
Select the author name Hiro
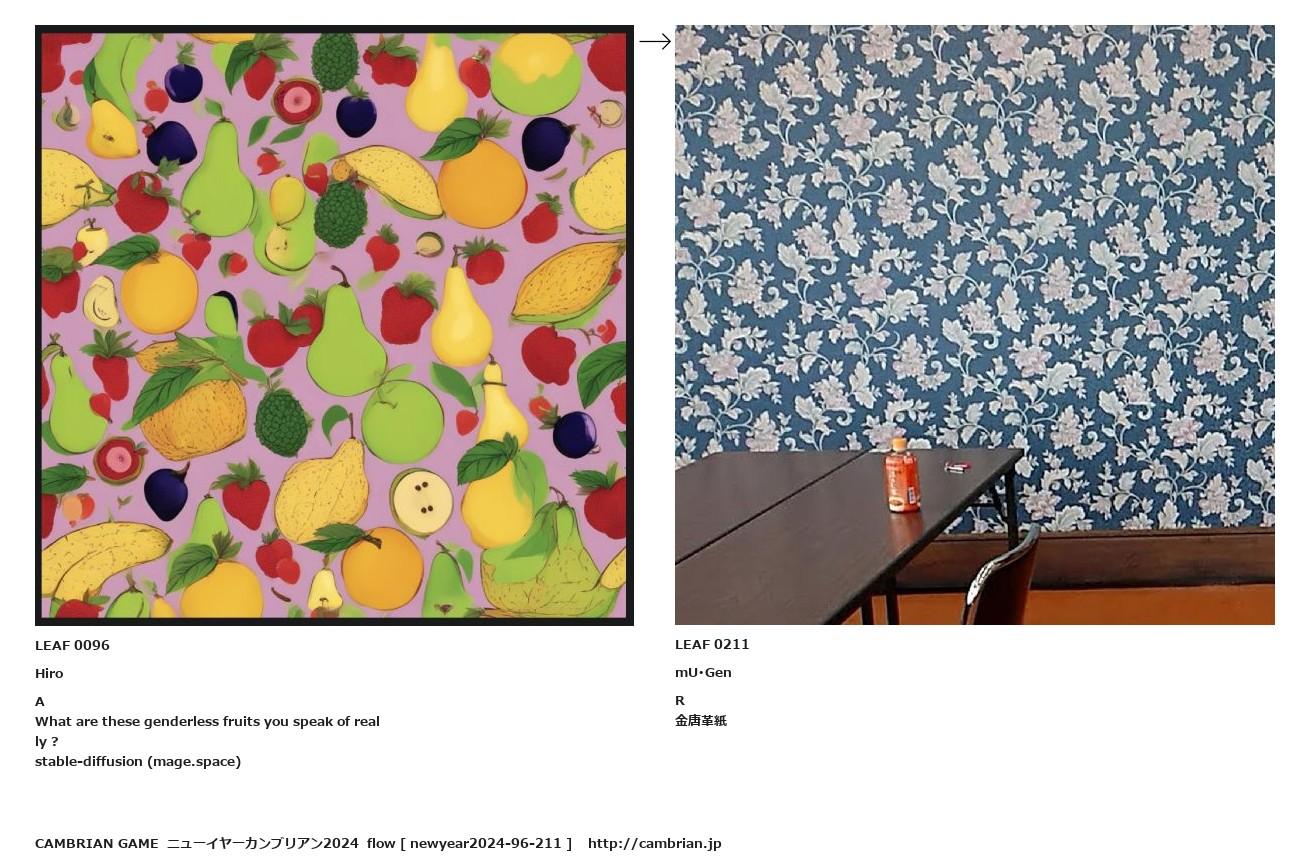click(49, 673)
